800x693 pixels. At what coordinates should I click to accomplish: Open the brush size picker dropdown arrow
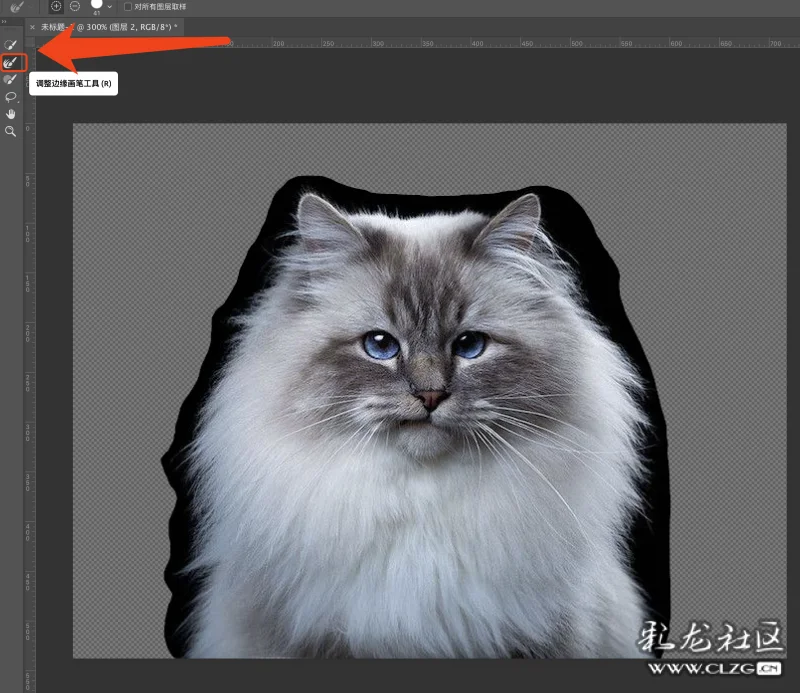[110, 7]
